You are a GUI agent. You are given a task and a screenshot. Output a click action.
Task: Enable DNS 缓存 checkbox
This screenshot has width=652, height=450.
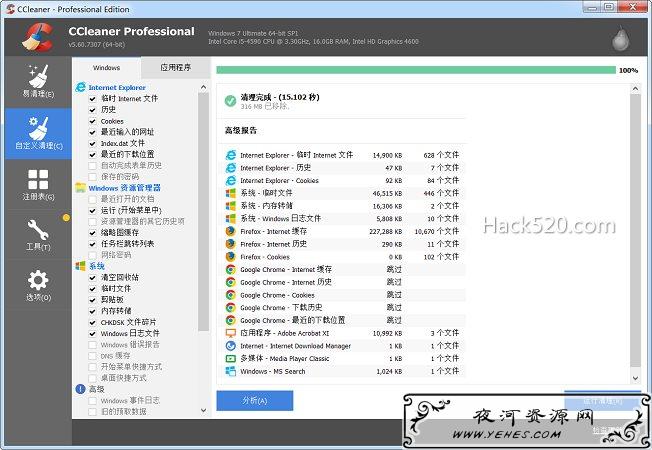pyautogui.click(x=93, y=356)
